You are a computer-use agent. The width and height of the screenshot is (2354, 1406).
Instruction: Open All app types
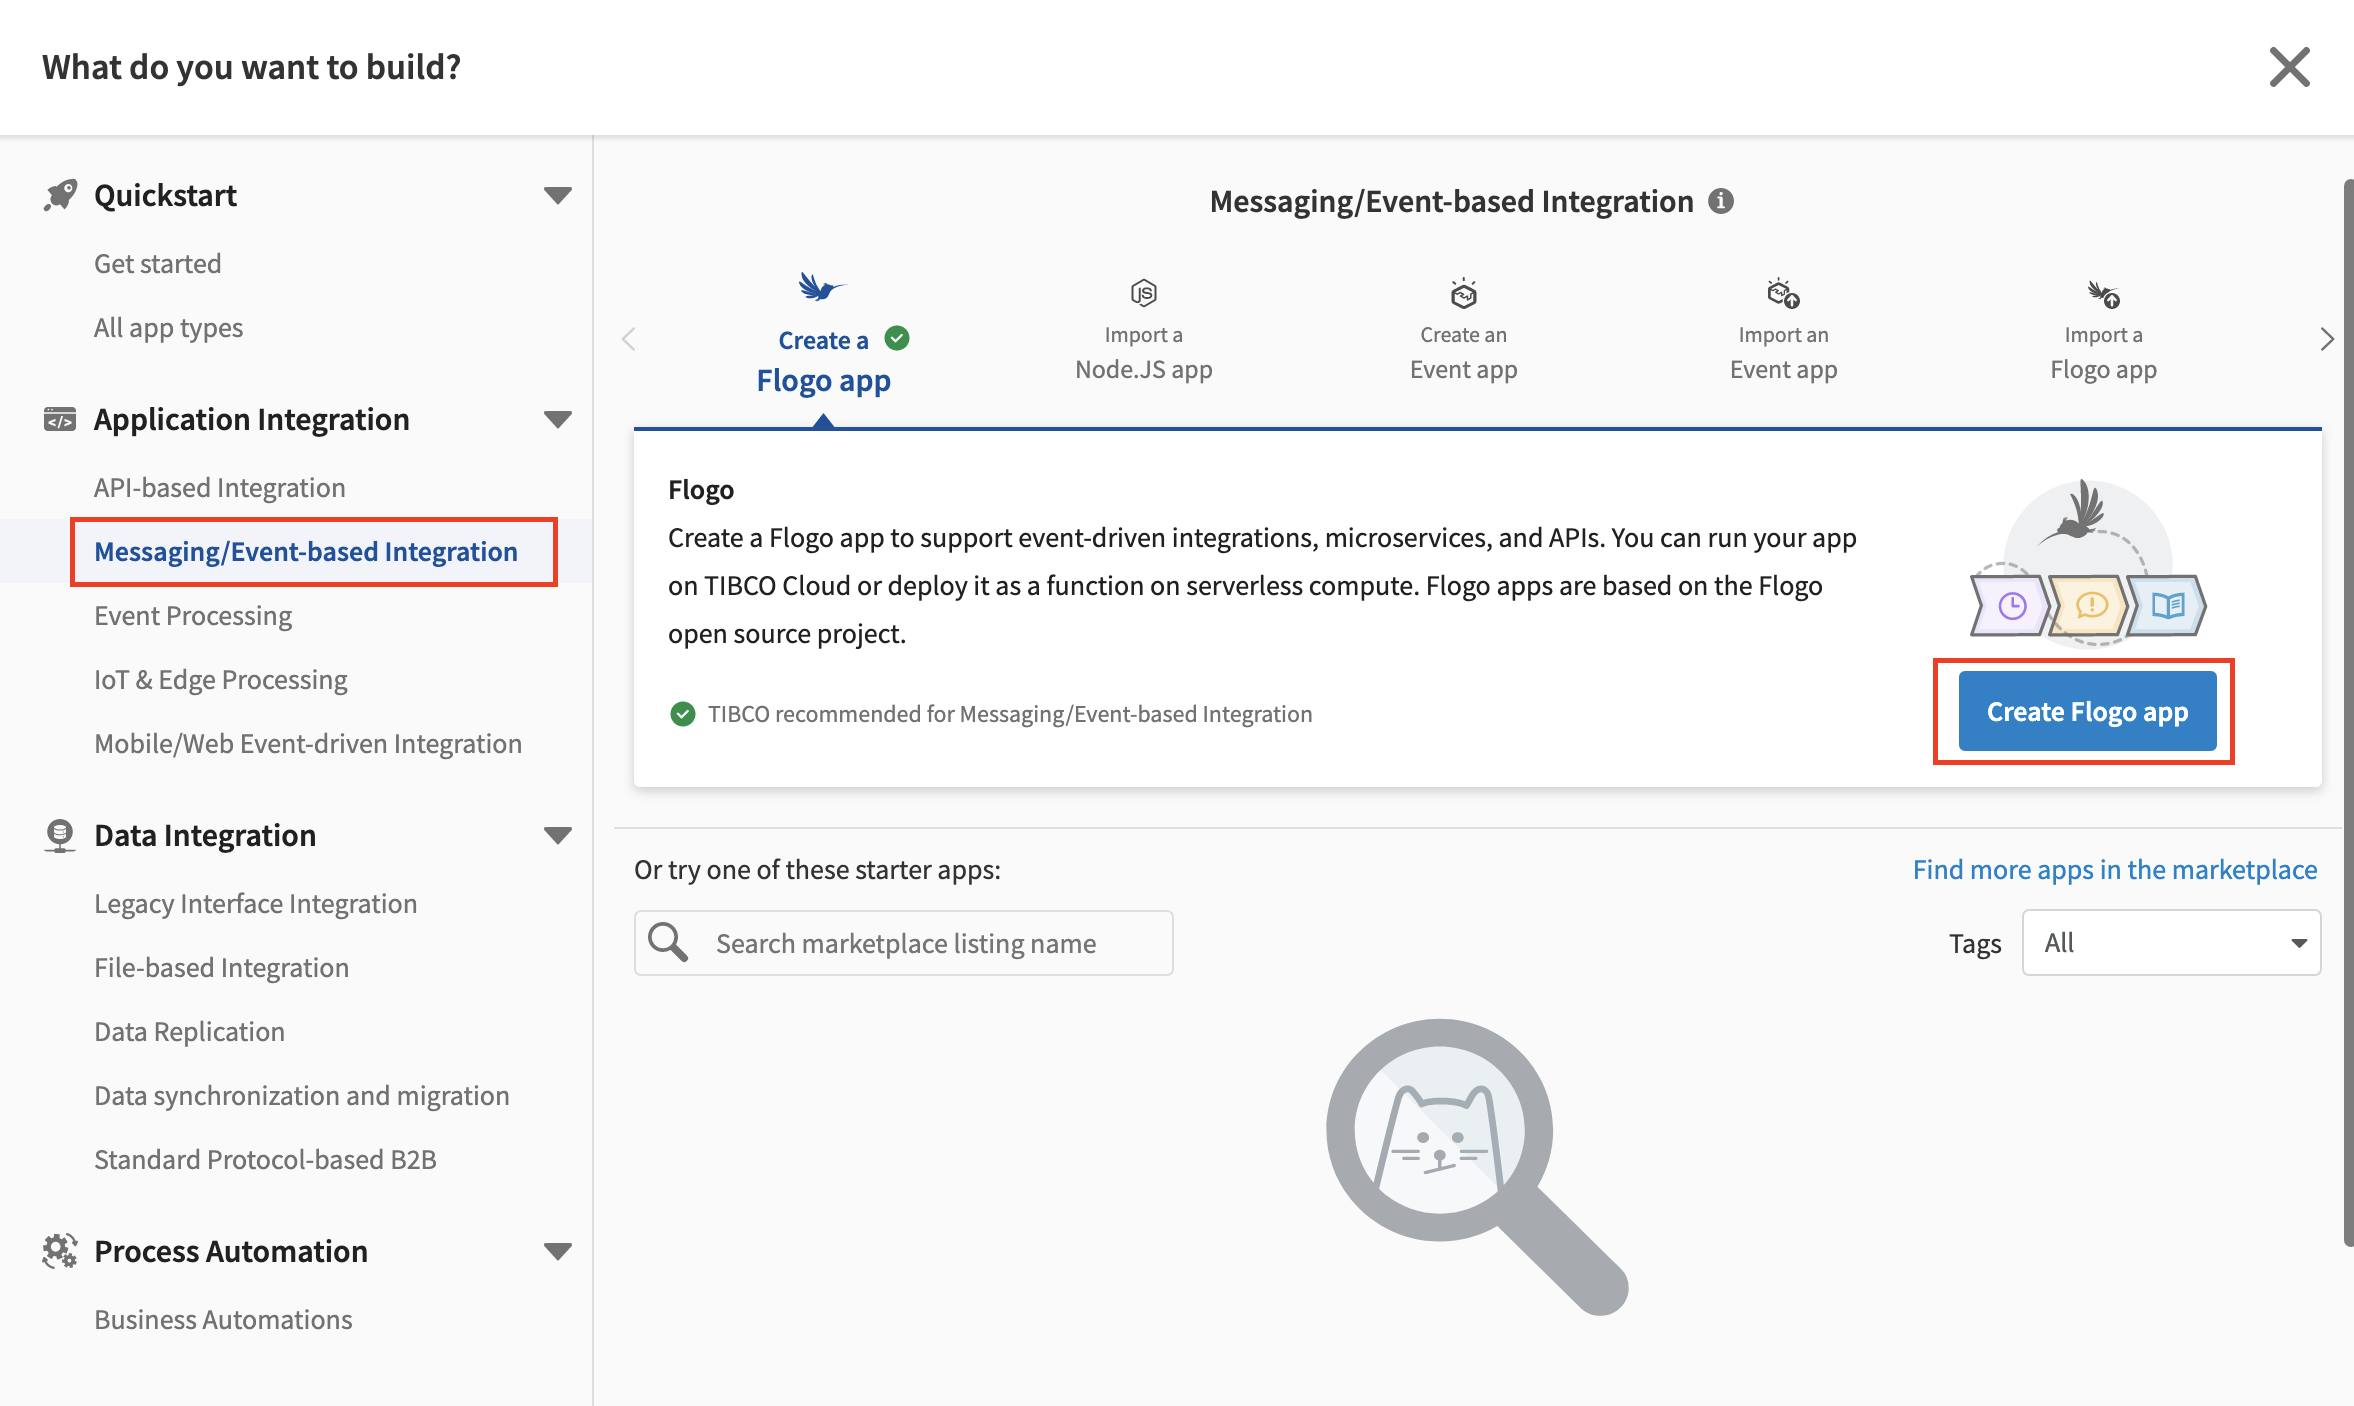point(168,328)
